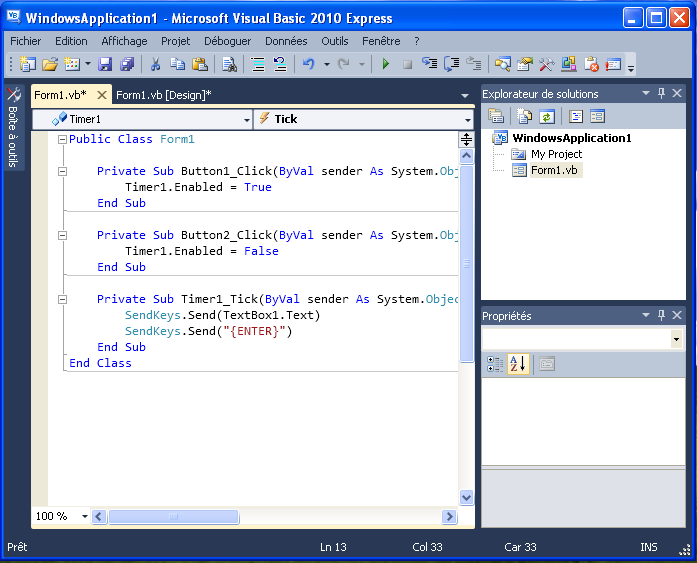This screenshot has height=563, width=697.
Task: Open the Edition menu
Action: click(x=71, y=41)
